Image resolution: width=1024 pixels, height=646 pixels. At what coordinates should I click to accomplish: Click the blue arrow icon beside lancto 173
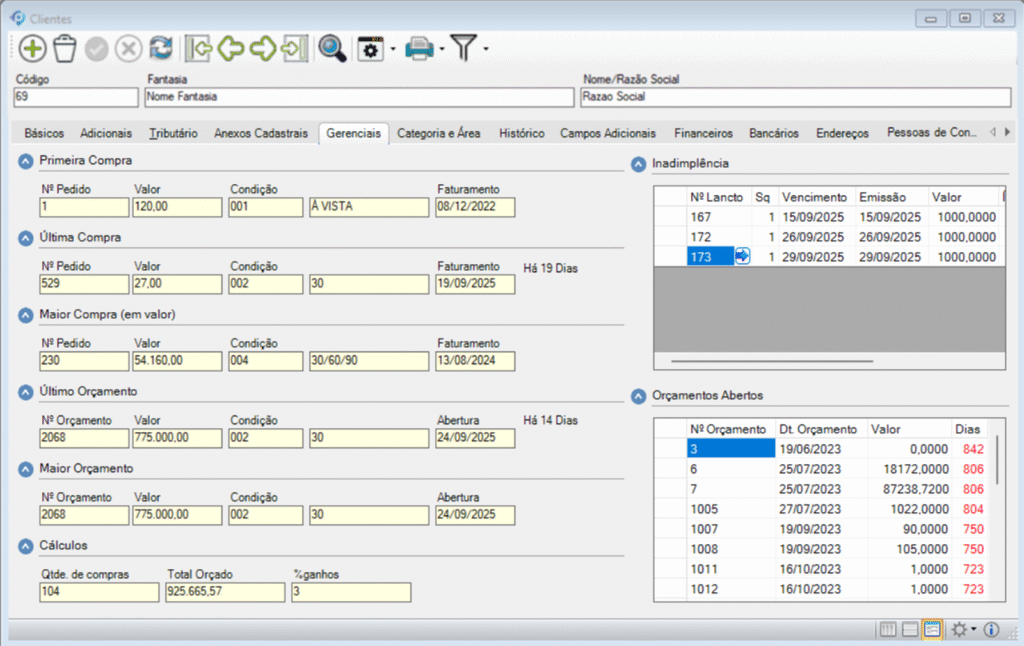click(743, 257)
